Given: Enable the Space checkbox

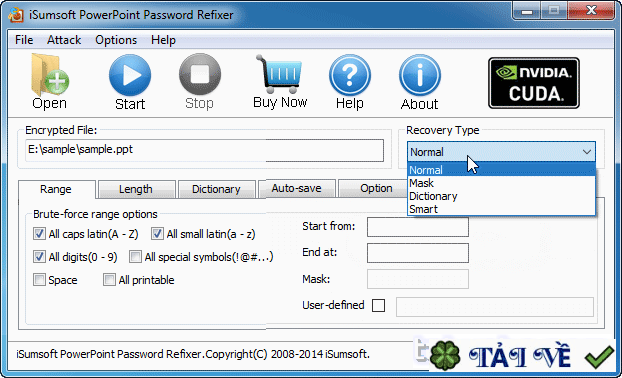Looking at the screenshot, I should 39,280.
